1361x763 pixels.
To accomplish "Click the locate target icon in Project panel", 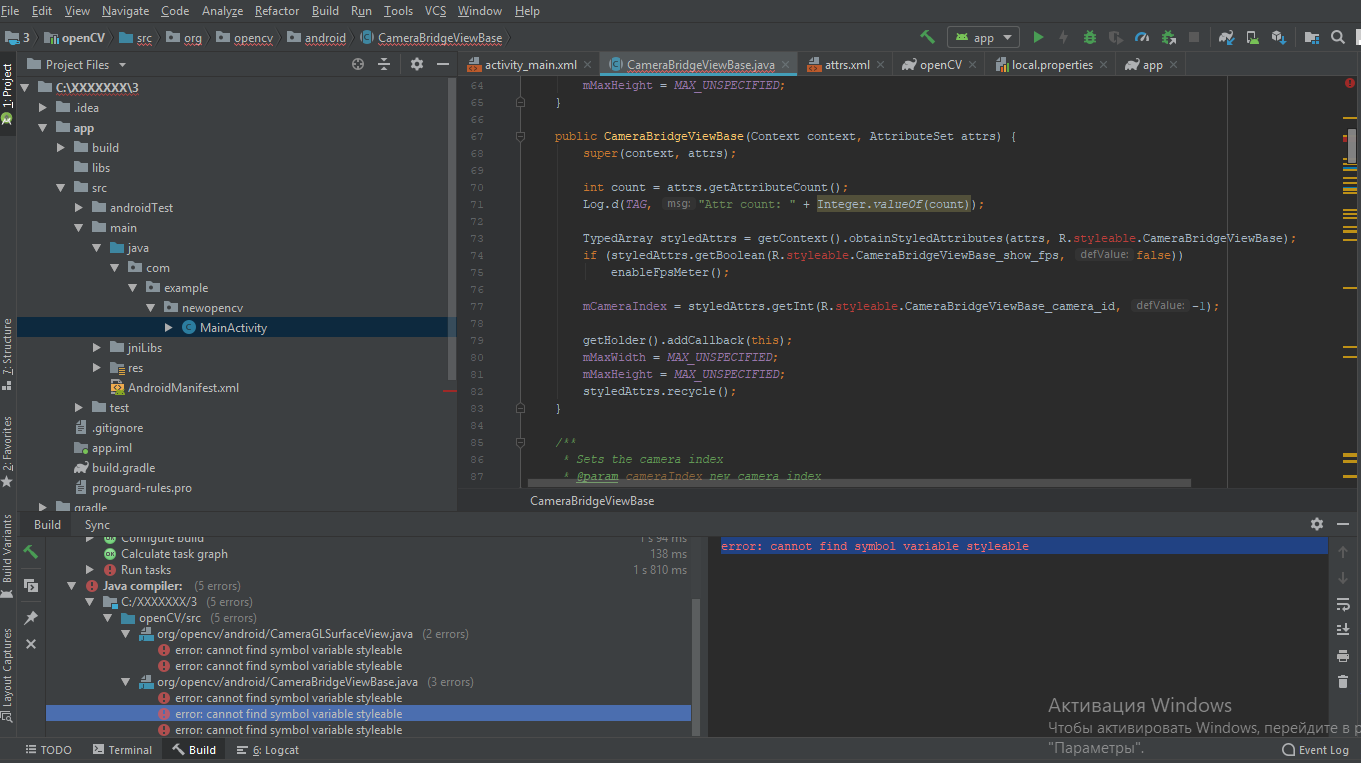I will (358, 64).
